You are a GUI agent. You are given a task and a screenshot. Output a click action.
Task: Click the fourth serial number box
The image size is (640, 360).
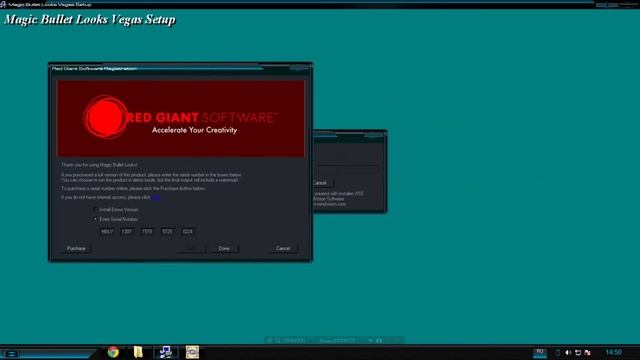tap(167, 231)
